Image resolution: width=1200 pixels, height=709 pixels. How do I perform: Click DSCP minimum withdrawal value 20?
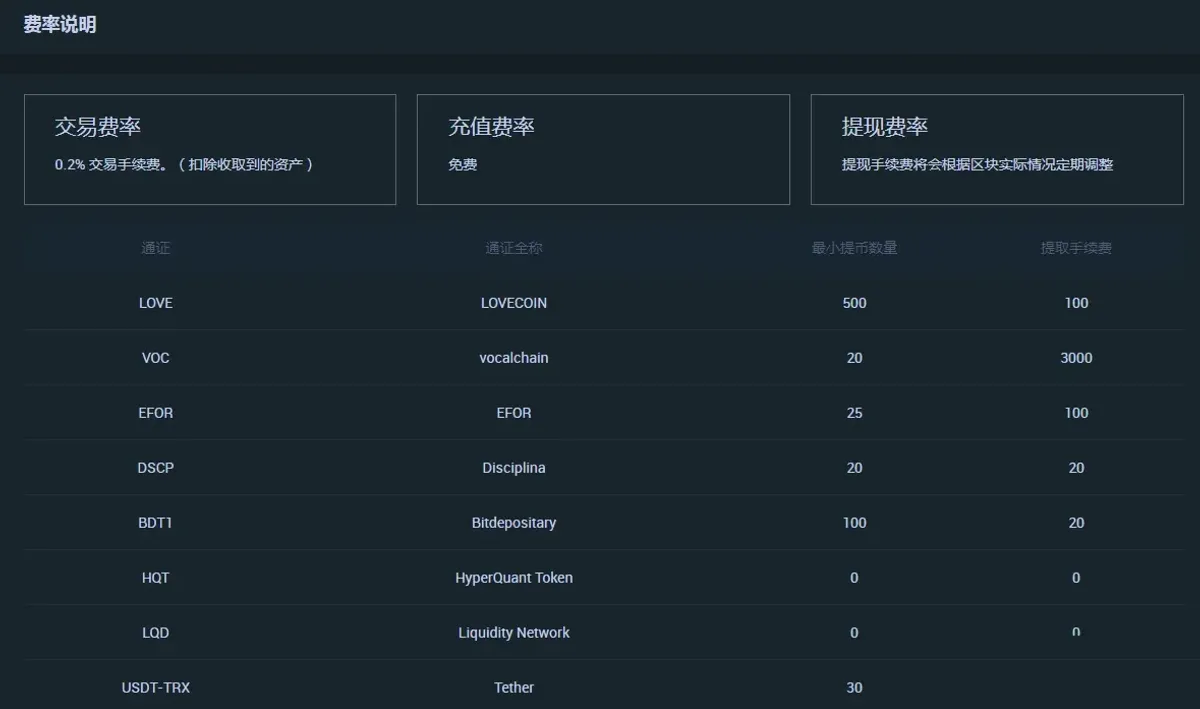coord(854,468)
